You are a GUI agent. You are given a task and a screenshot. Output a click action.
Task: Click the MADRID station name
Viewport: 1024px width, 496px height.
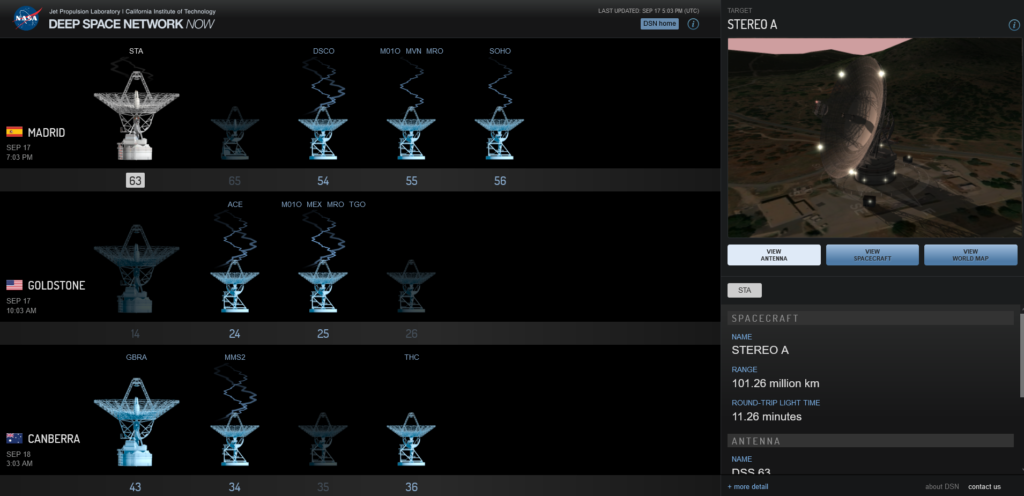coord(46,132)
